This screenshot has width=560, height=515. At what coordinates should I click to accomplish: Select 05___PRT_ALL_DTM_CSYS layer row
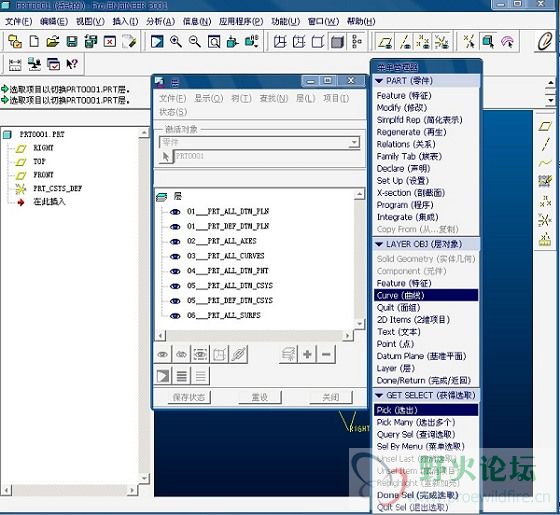[230, 286]
